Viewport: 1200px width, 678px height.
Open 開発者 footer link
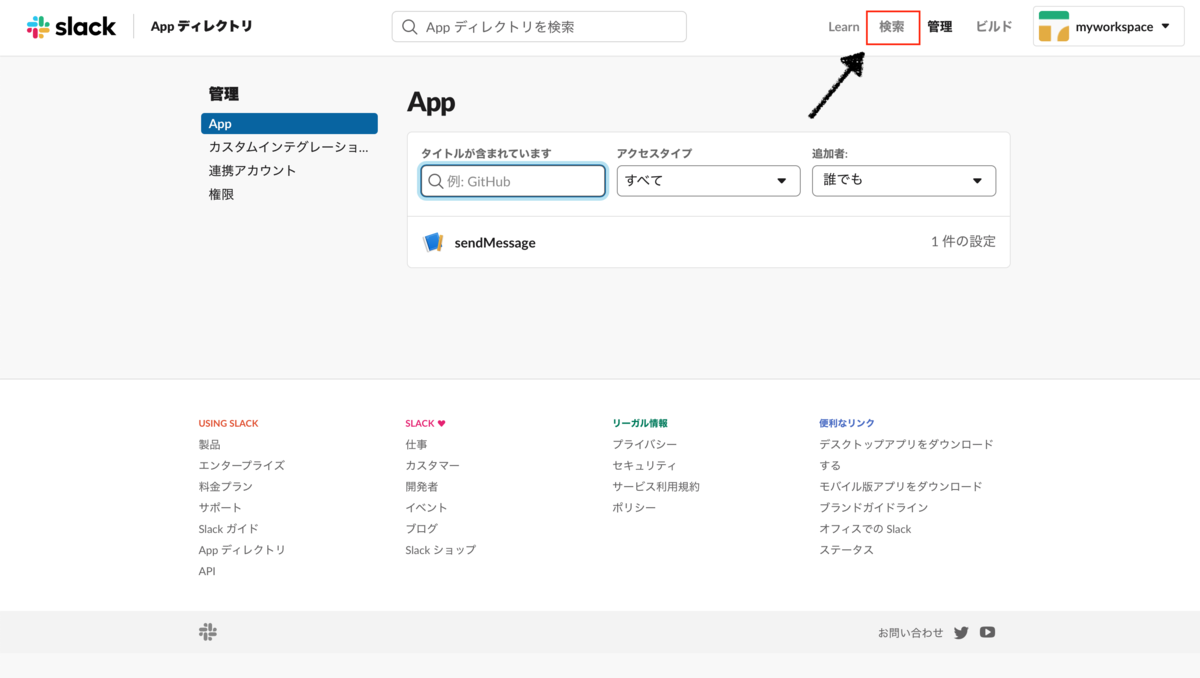(421, 486)
